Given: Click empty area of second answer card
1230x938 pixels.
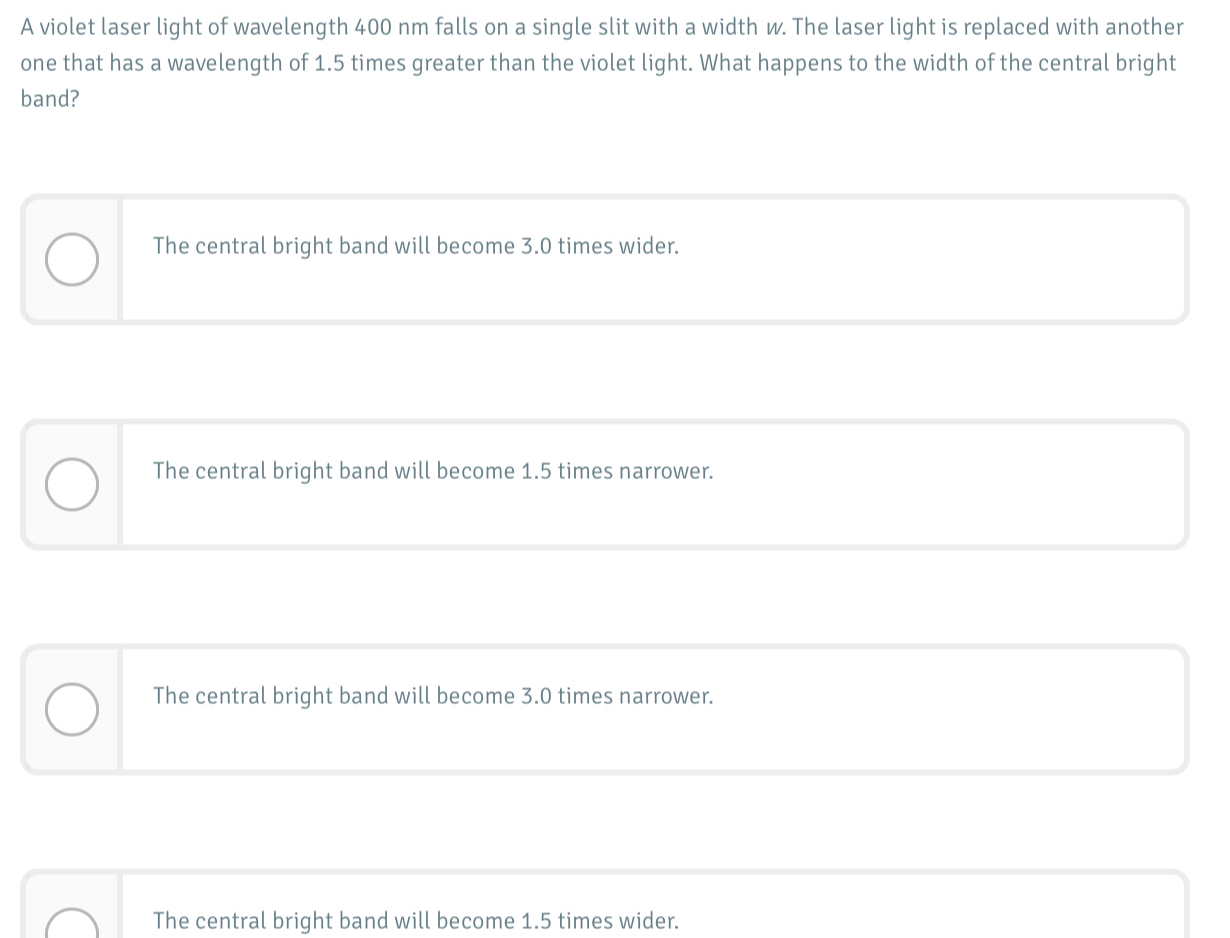Looking at the screenshot, I should tap(950, 485).
